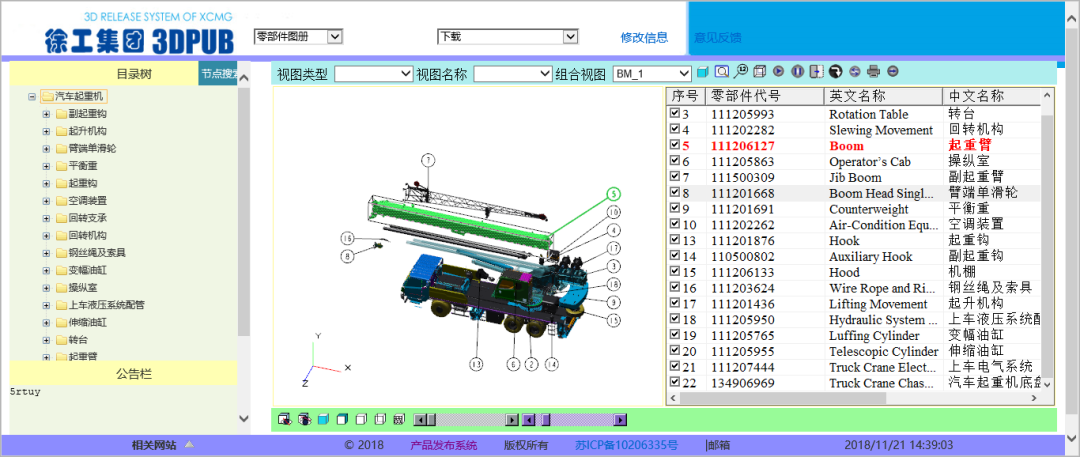Click the cyan 3D cube icon in top toolbar

point(702,72)
